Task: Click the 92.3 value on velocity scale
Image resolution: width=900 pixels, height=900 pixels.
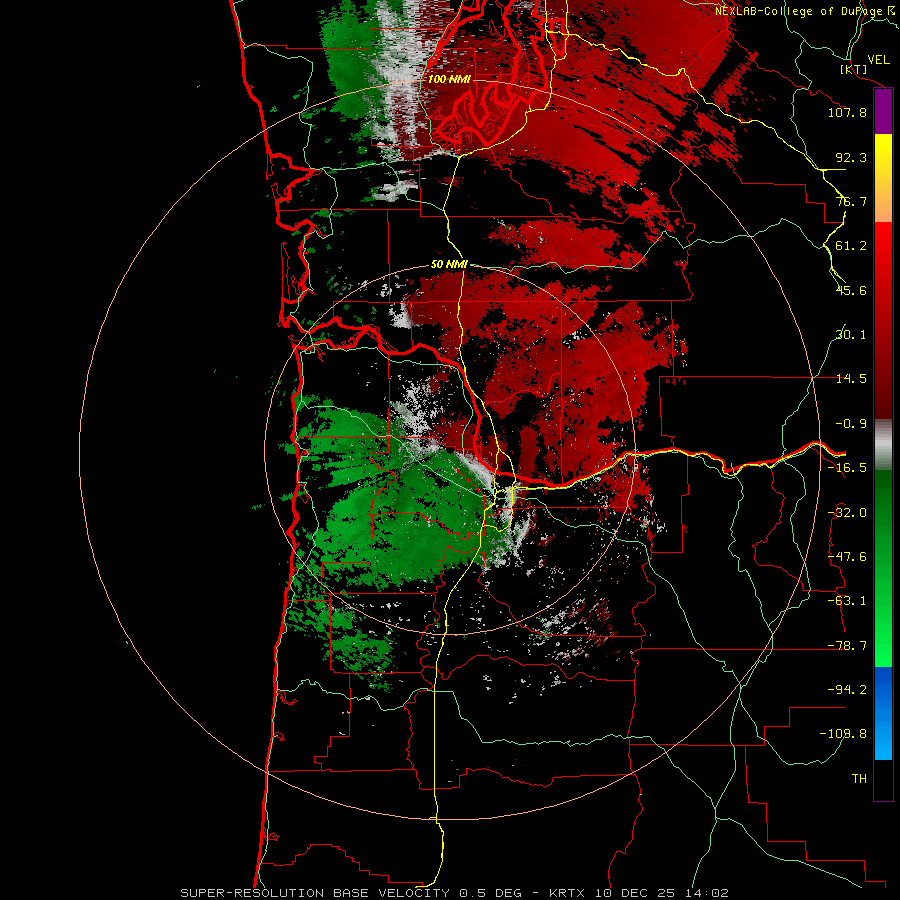Action: (x=851, y=157)
